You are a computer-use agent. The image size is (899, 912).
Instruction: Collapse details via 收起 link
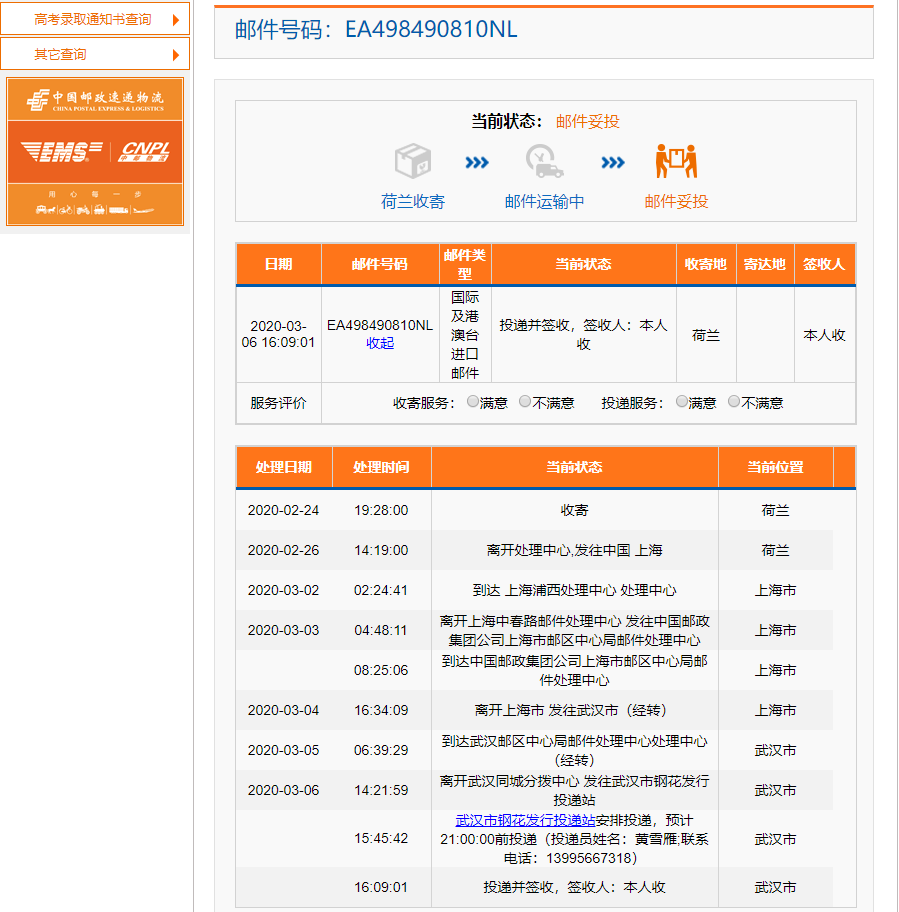380,343
